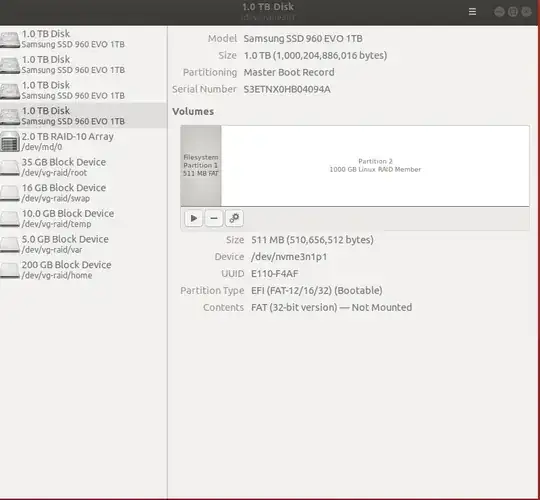The width and height of the screenshot is (540, 500).
Task: Select the 16 GB Block Device /dev/vg-raid/swap
Action: [x=83, y=193]
